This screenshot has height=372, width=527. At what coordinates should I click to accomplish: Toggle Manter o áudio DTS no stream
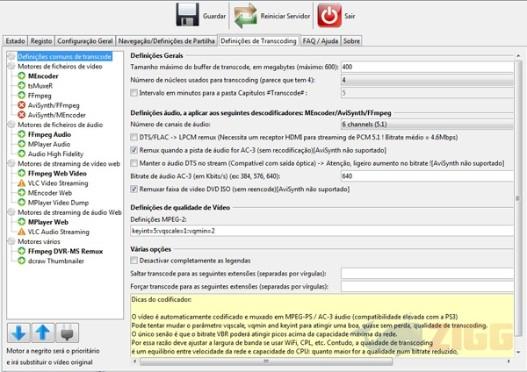click(134, 163)
